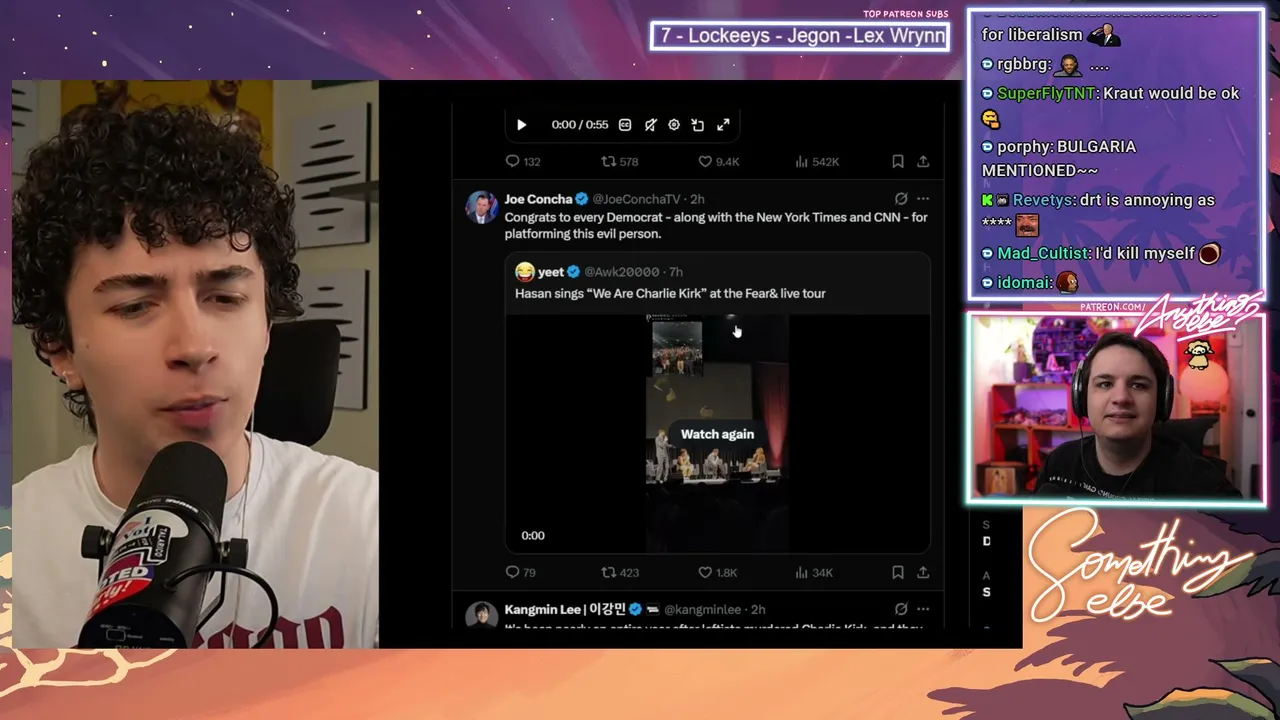Open the top video's settings gear
This screenshot has width=1280, height=720.
[674, 125]
